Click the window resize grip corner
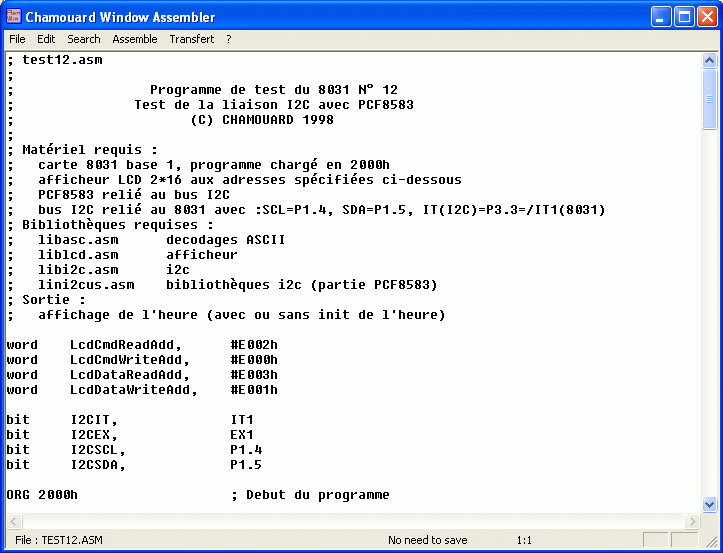Screen dimensions: 723x553 (714, 544)
